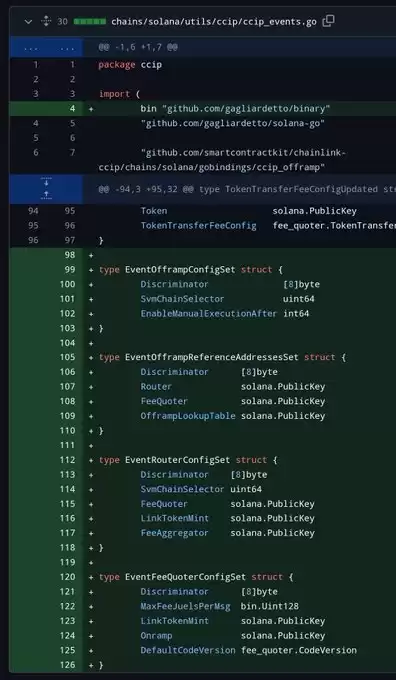396x680 pixels.
Task: Click new line number 126
Action: 68,665
